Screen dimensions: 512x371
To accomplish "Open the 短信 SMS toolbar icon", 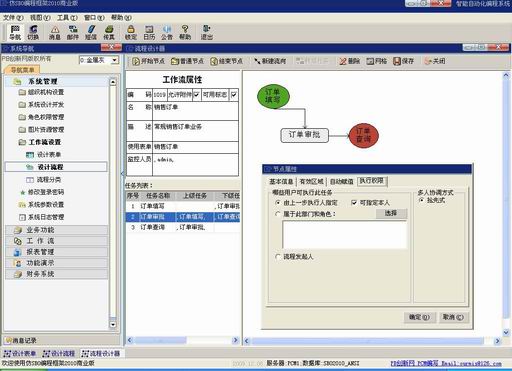I will [x=91, y=32].
